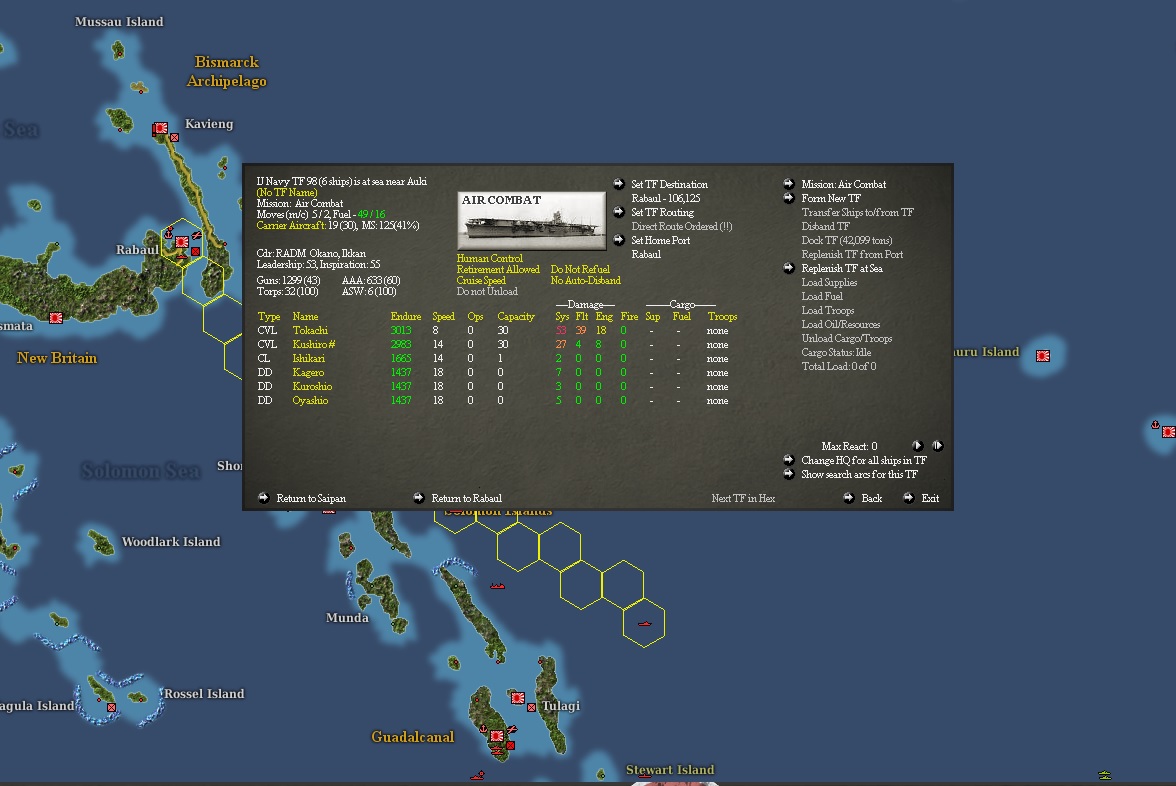Screen dimensions: 1176x786
Task: Click the (No TF Name) label to rename
Action: click(286, 192)
